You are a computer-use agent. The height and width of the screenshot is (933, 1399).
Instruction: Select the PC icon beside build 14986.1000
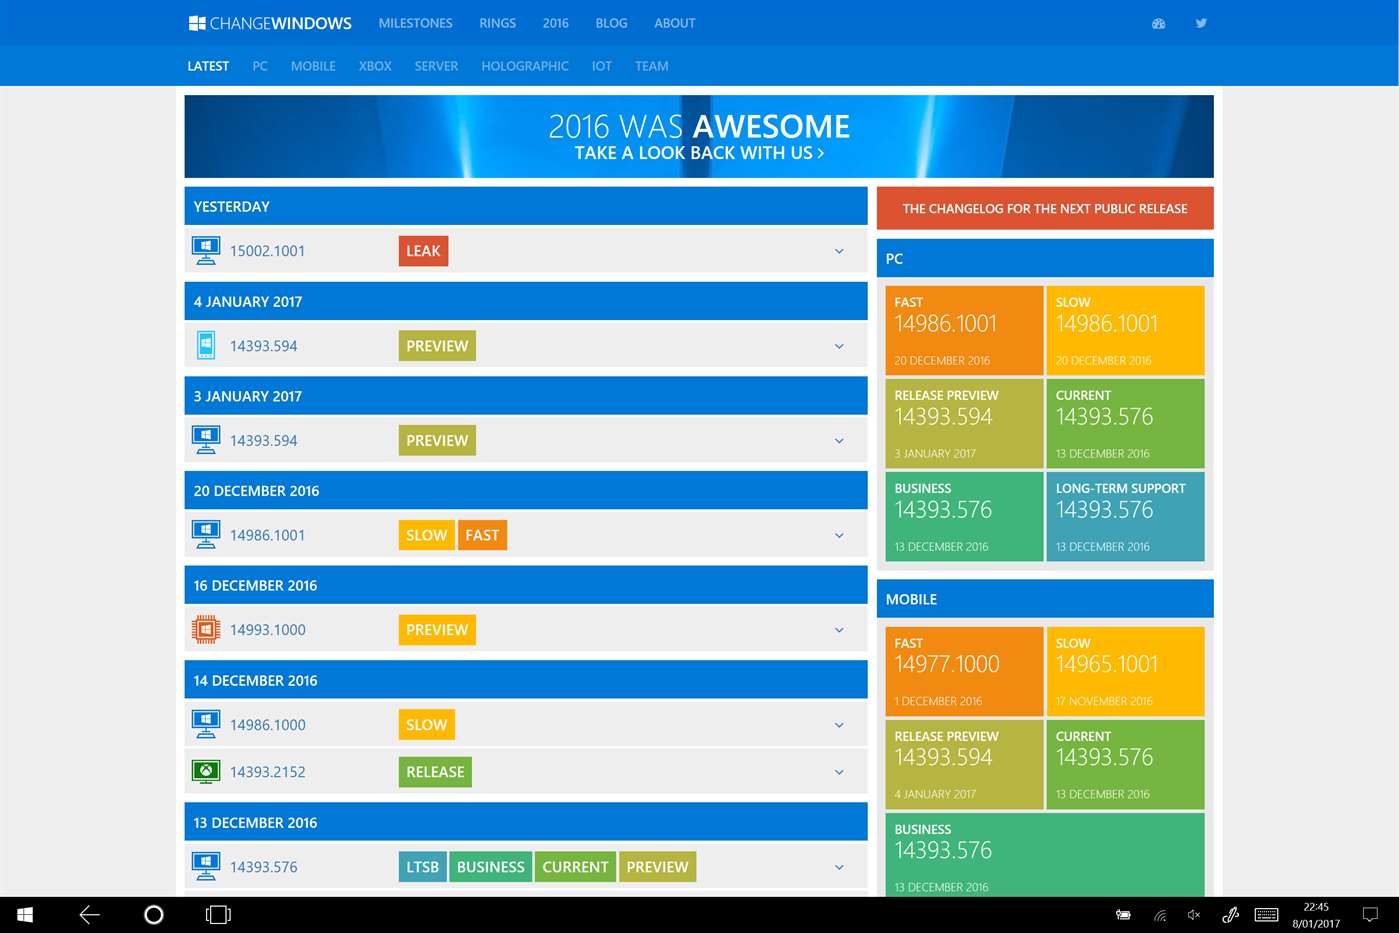click(x=206, y=724)
